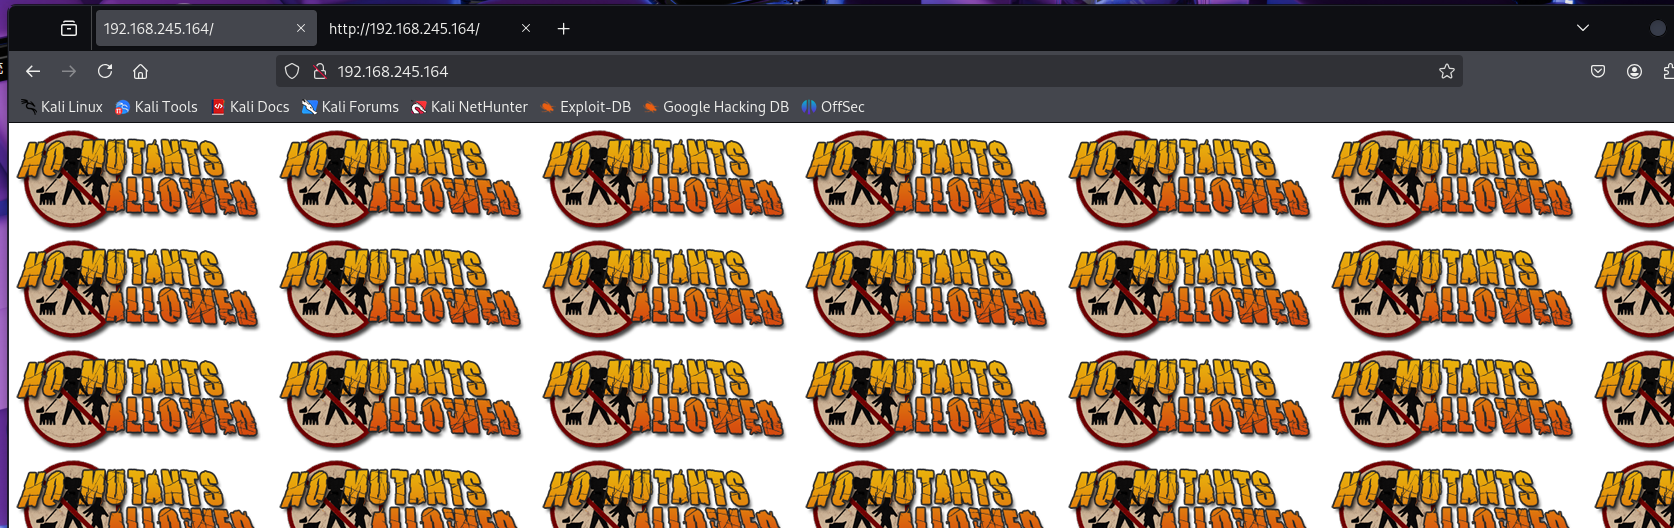
Task: Open the extensions puzzle icon
Action: click(1668, 71)
